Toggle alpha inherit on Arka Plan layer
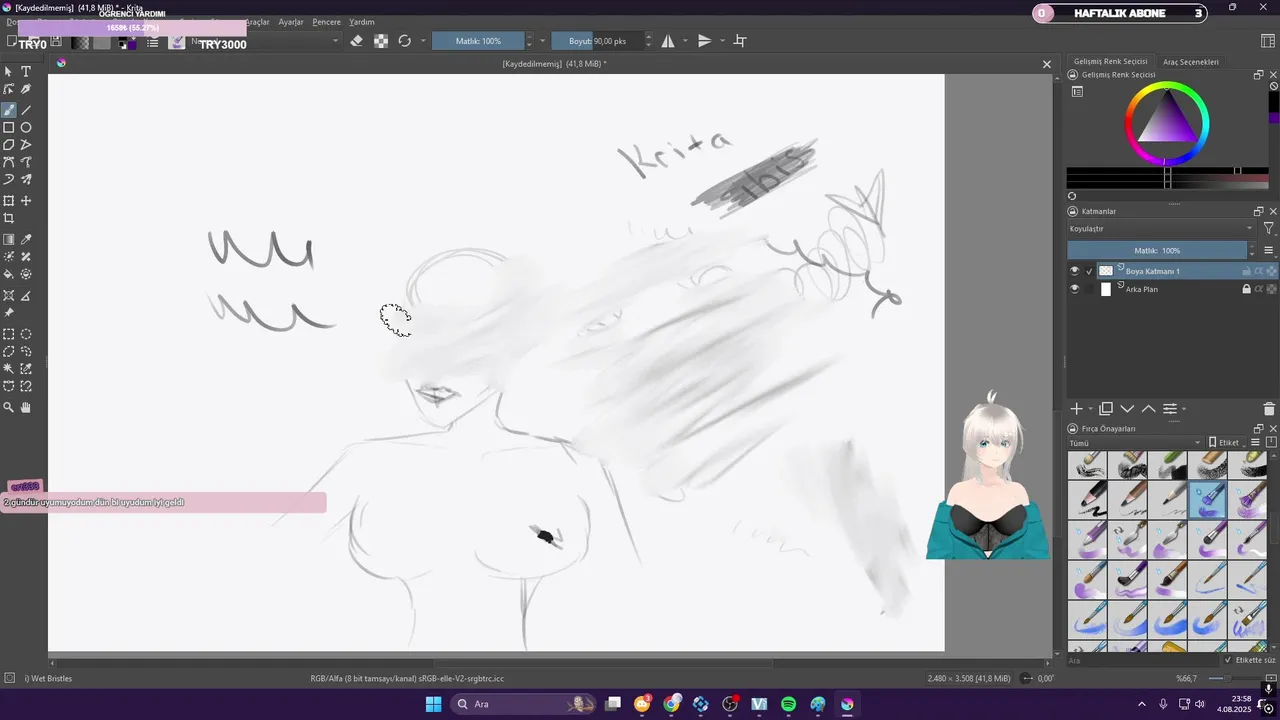The width and height of the screenshot is (1280, 720). (1259, 289)
